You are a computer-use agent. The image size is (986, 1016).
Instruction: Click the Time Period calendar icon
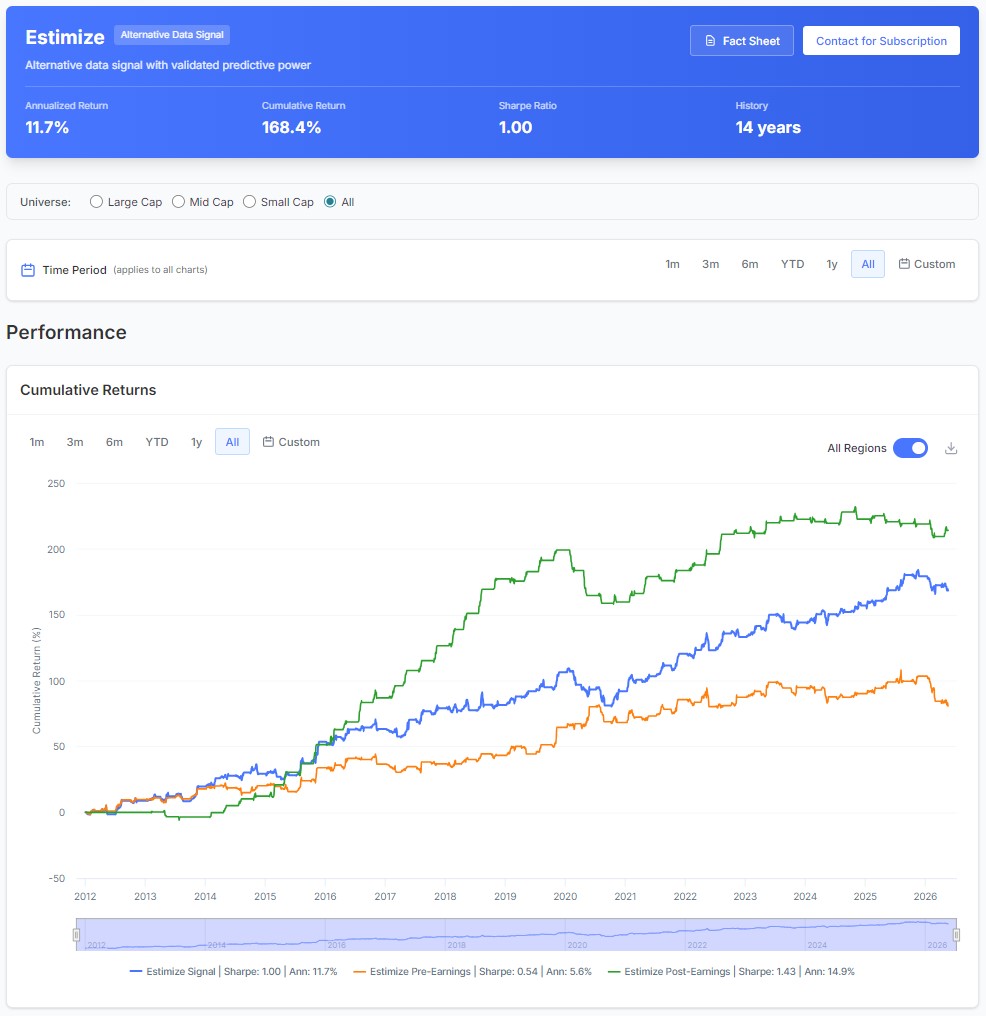pos(28,270)
